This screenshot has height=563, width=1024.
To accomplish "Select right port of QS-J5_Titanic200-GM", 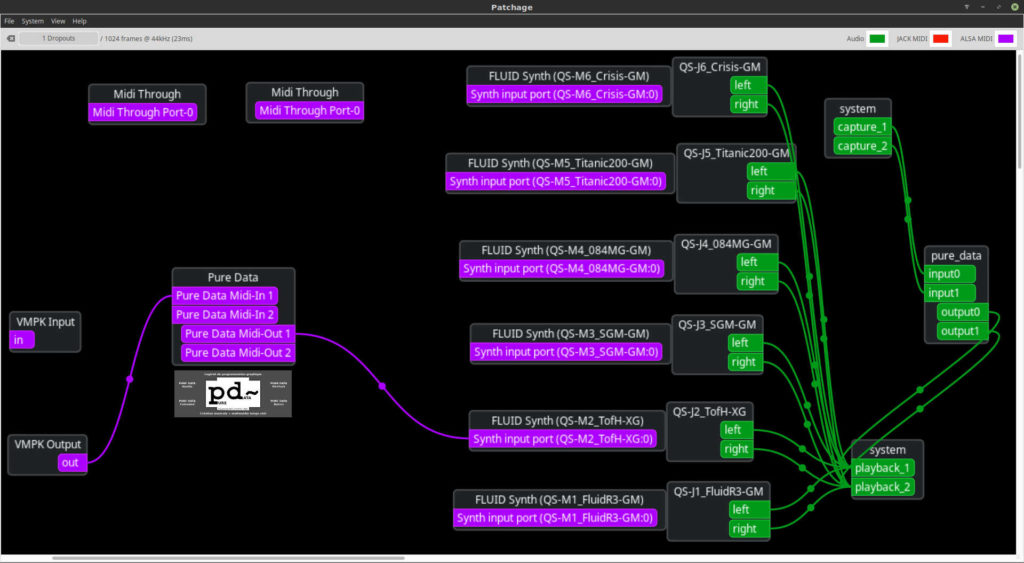I will pos(771,190).
